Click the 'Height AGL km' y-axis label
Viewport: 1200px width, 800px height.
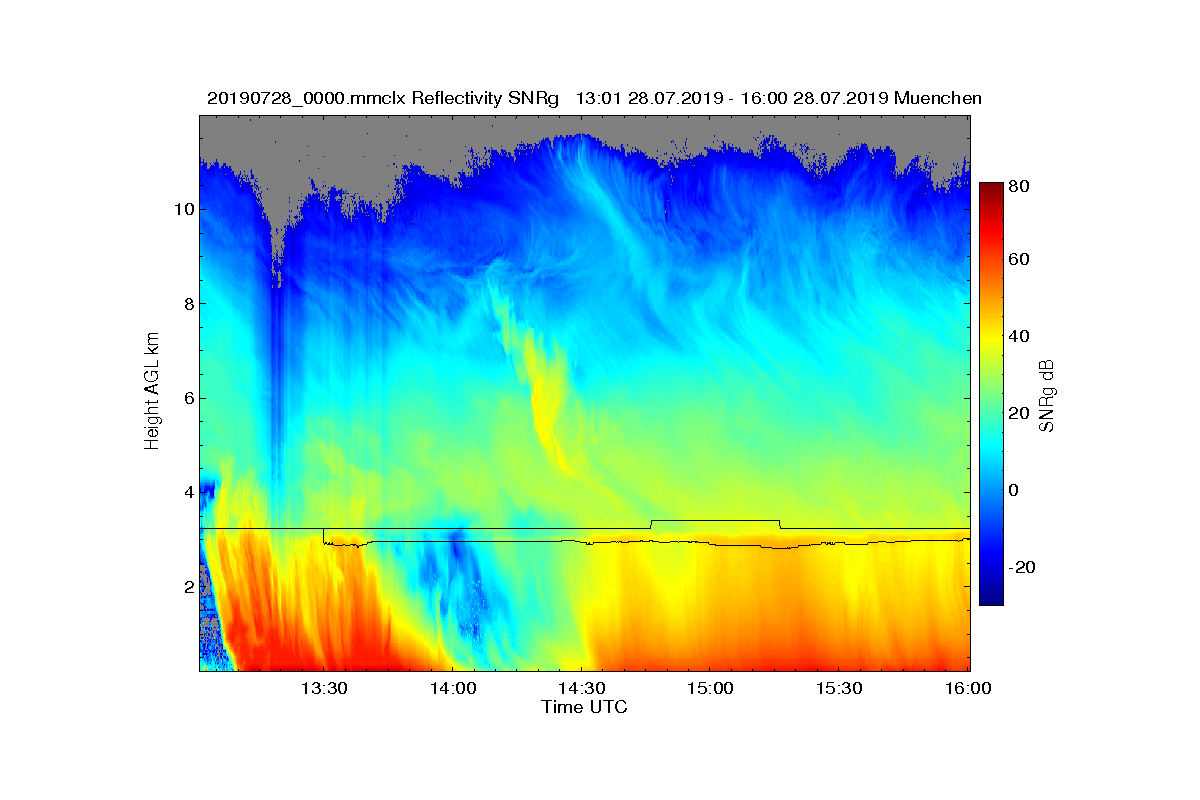point(152,393)
